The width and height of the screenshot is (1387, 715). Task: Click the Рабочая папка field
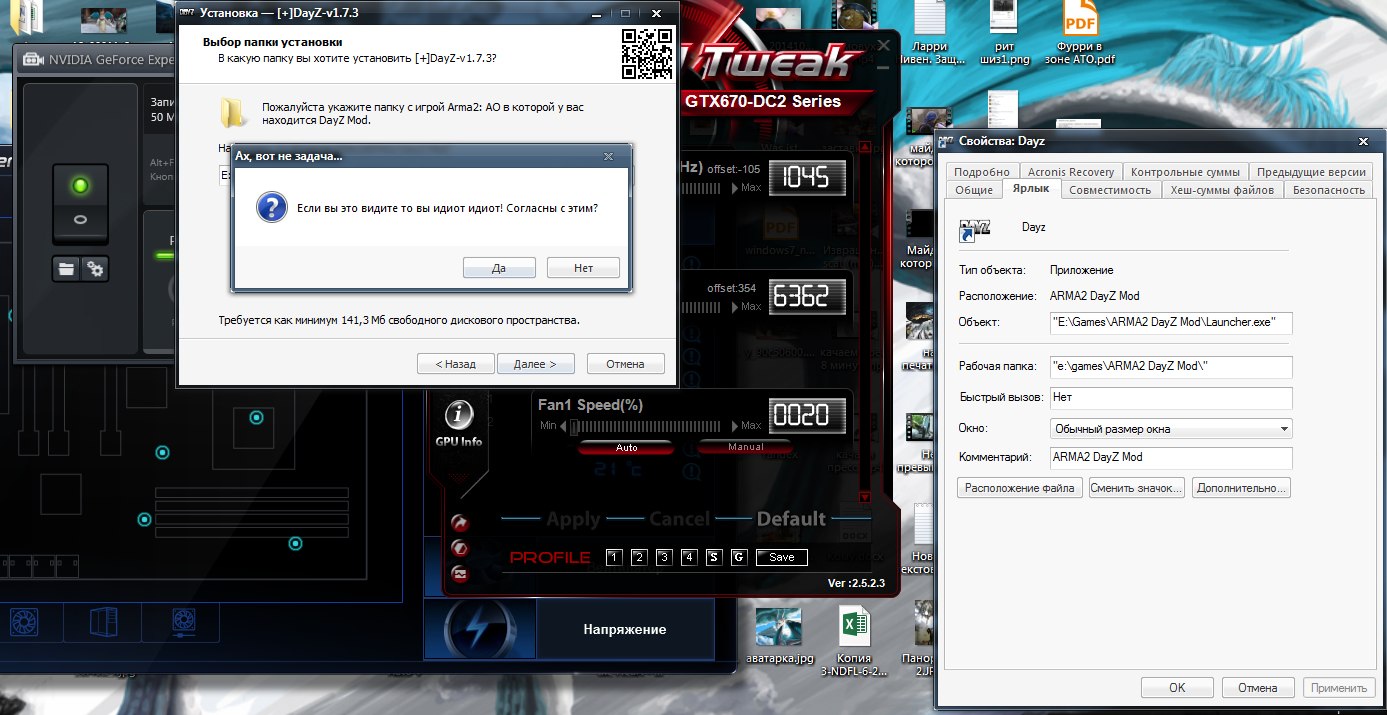tap(1171, 367)
